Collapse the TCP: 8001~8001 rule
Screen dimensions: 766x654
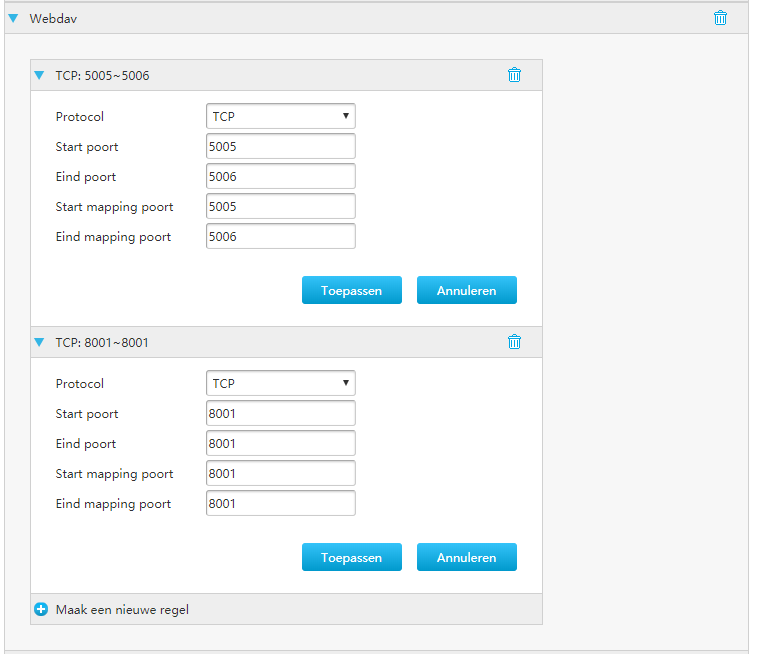click(x=39, y=342)
